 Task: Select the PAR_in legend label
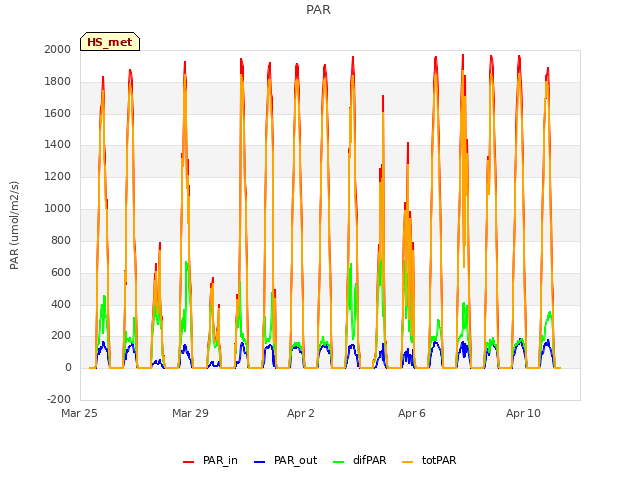(220, 460)
